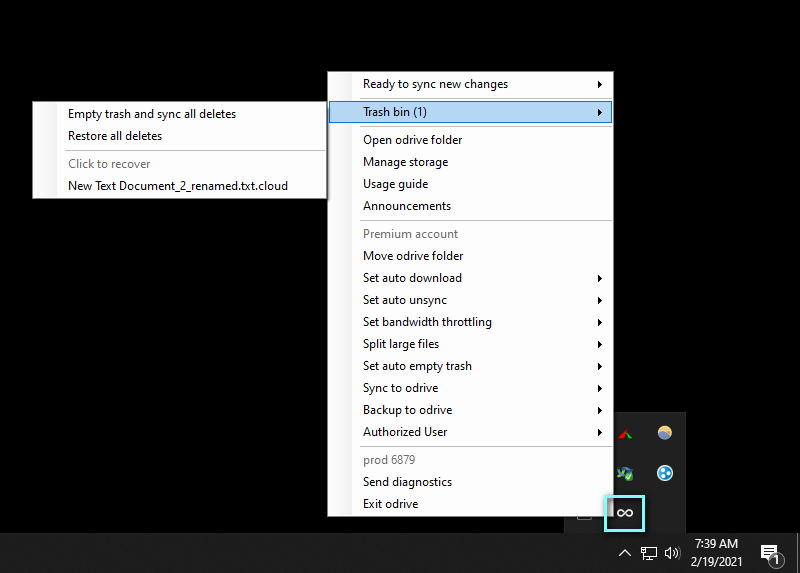
Task: Expand the Set auto download submenu
Action: tap(470, 278)
